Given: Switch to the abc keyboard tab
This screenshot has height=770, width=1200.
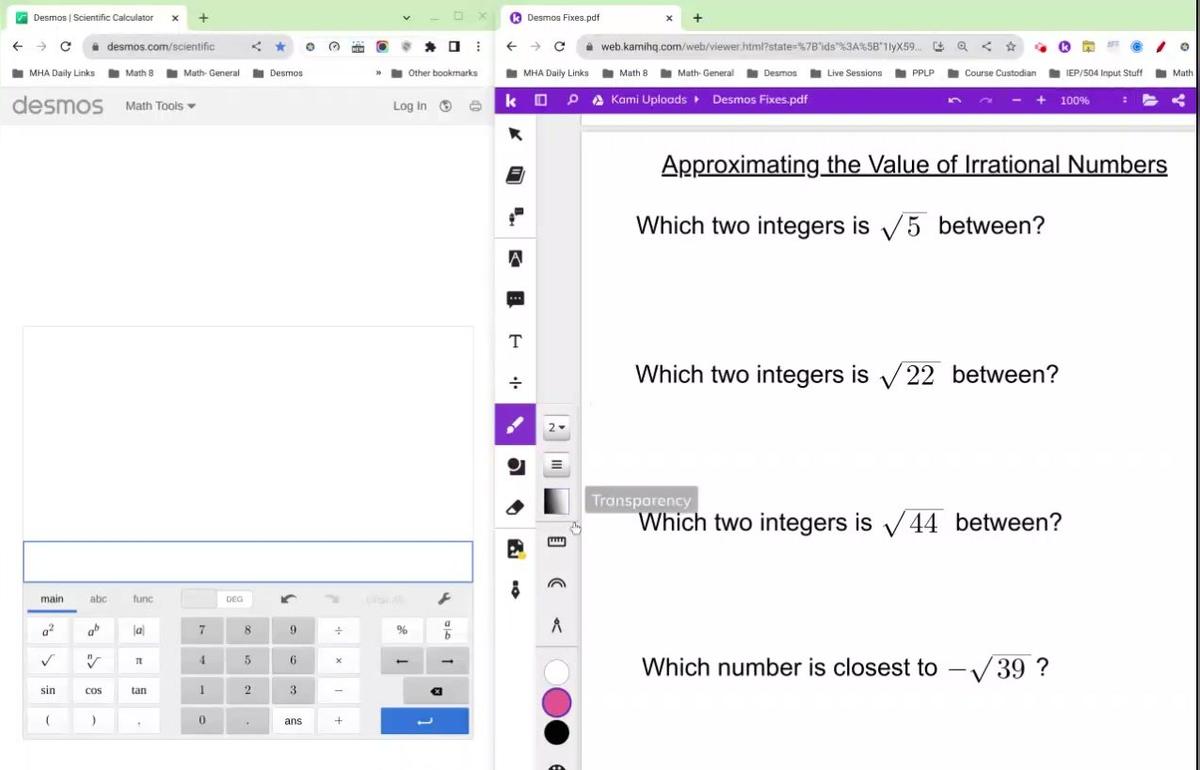Looking at the screenshot, I should click(98, 599).
